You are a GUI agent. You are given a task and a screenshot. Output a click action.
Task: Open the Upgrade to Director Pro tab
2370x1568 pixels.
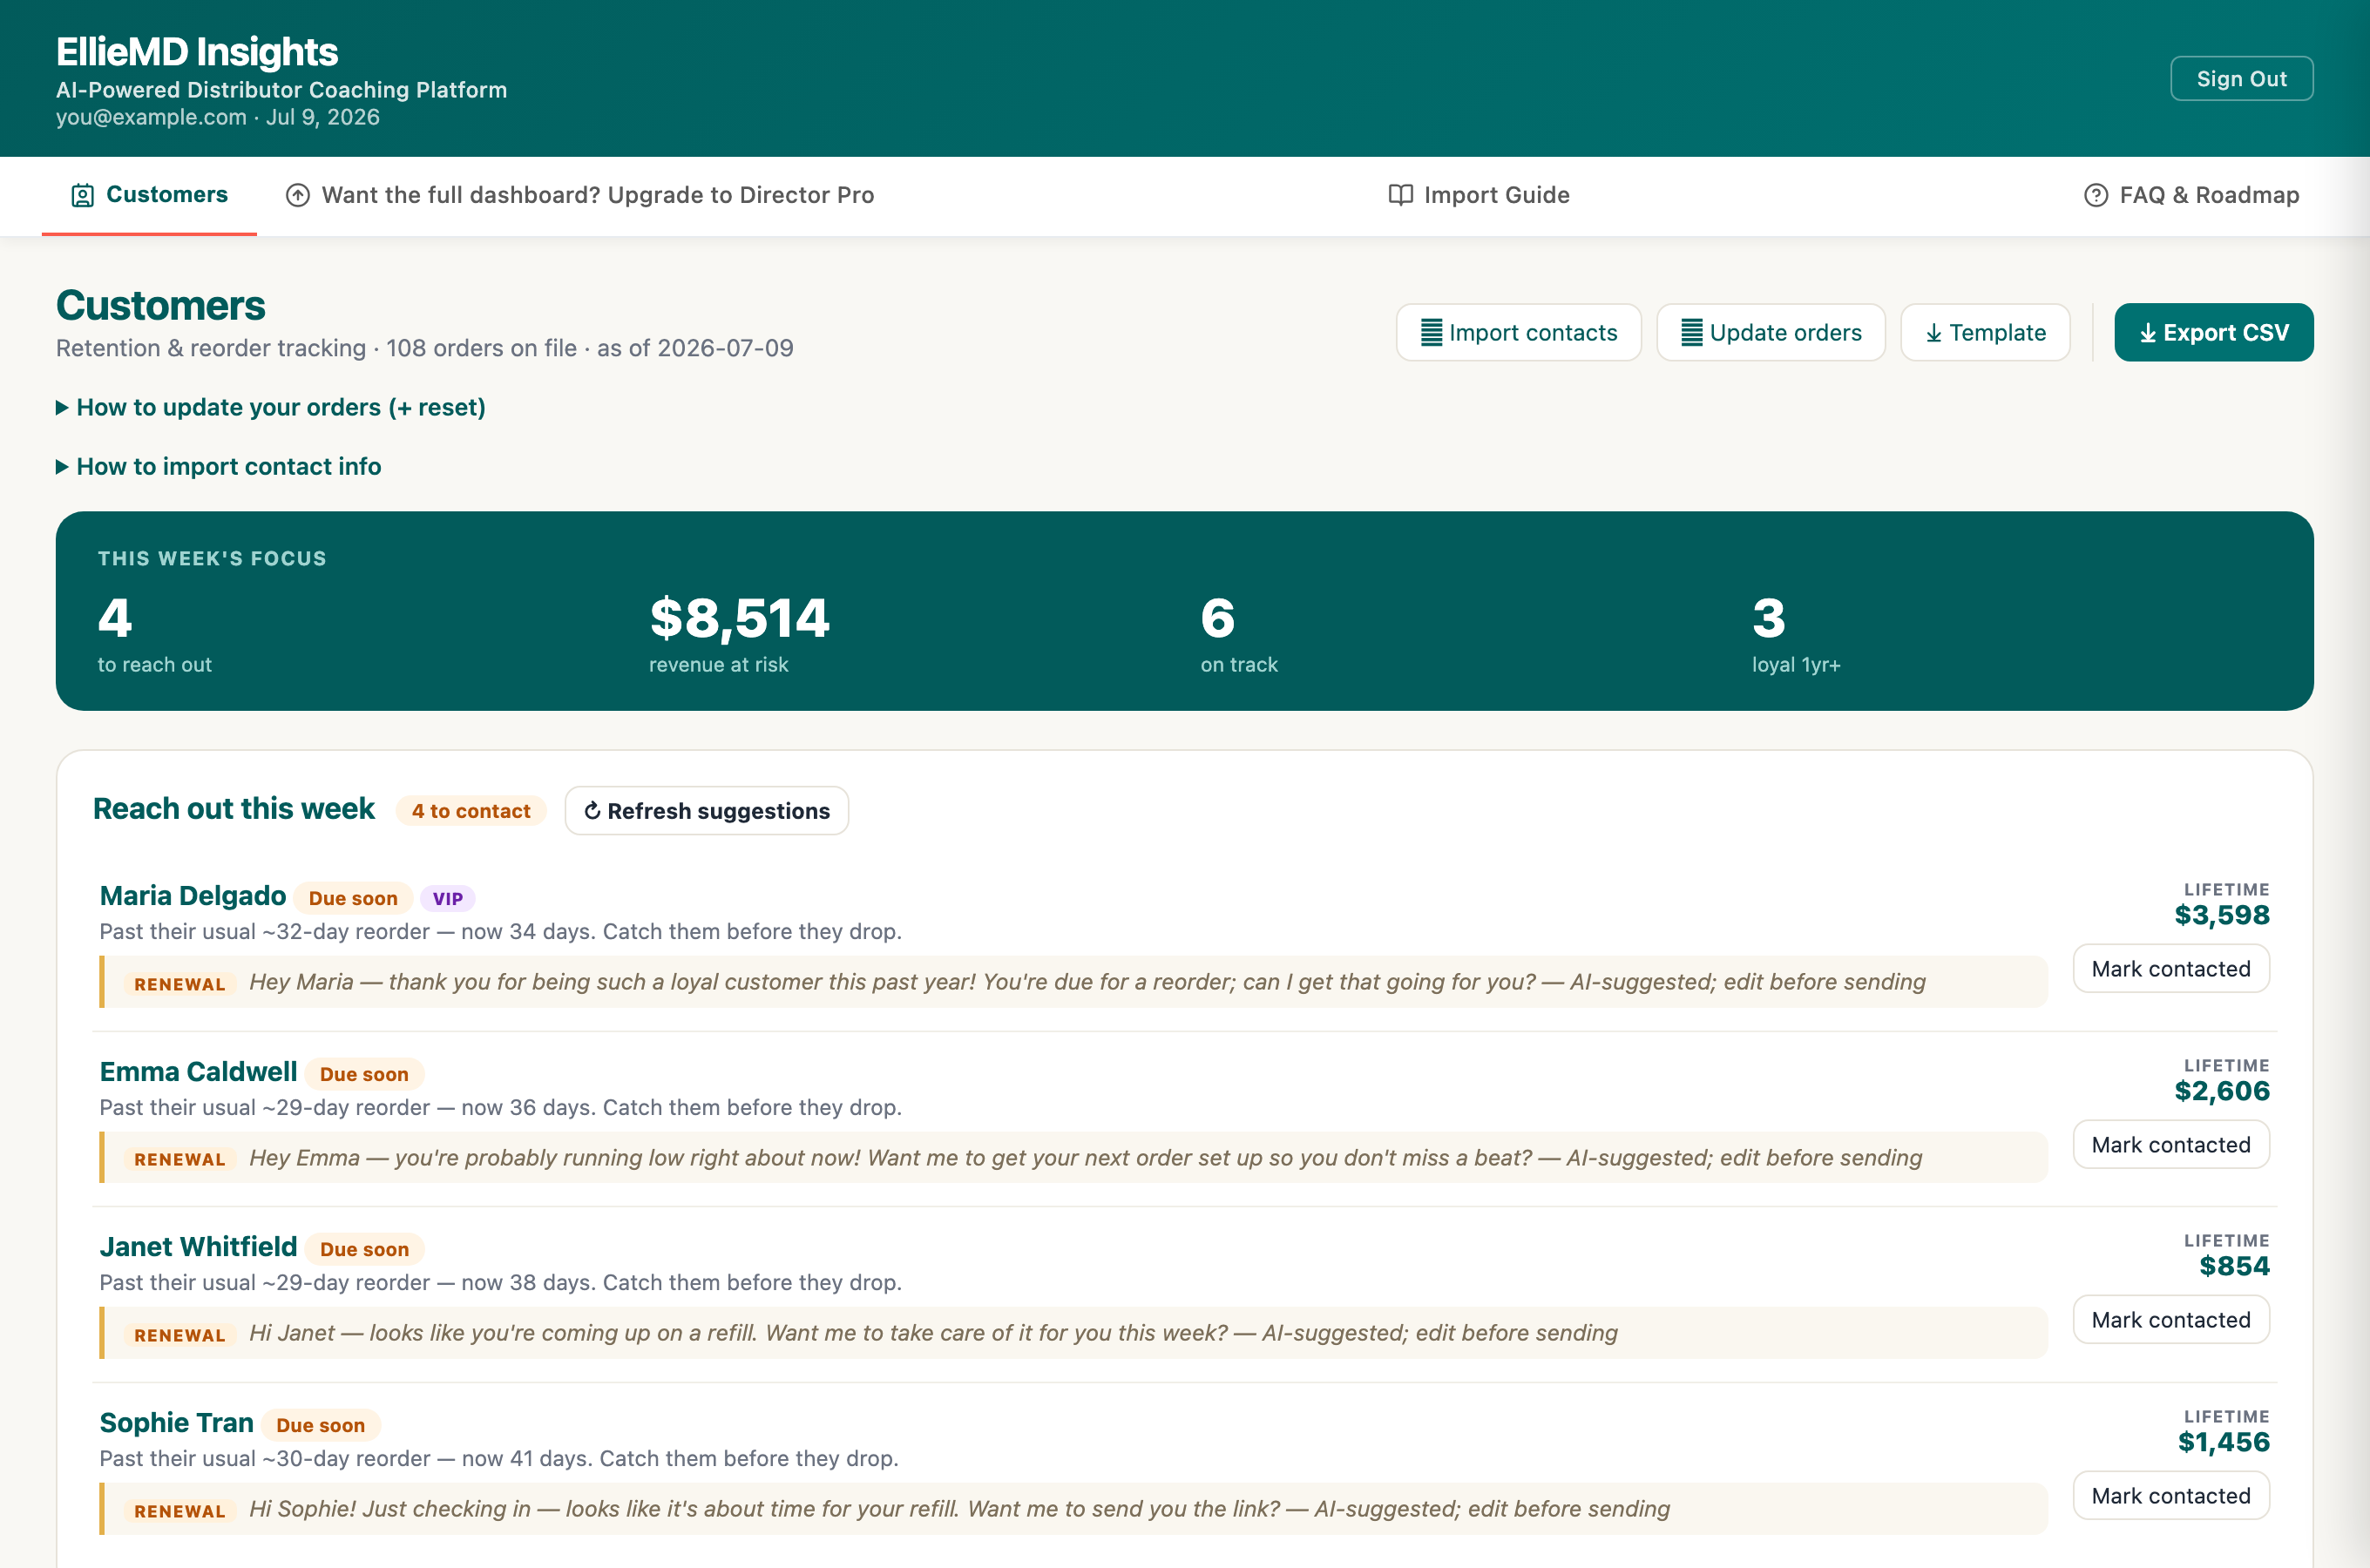tap(580, 195)
